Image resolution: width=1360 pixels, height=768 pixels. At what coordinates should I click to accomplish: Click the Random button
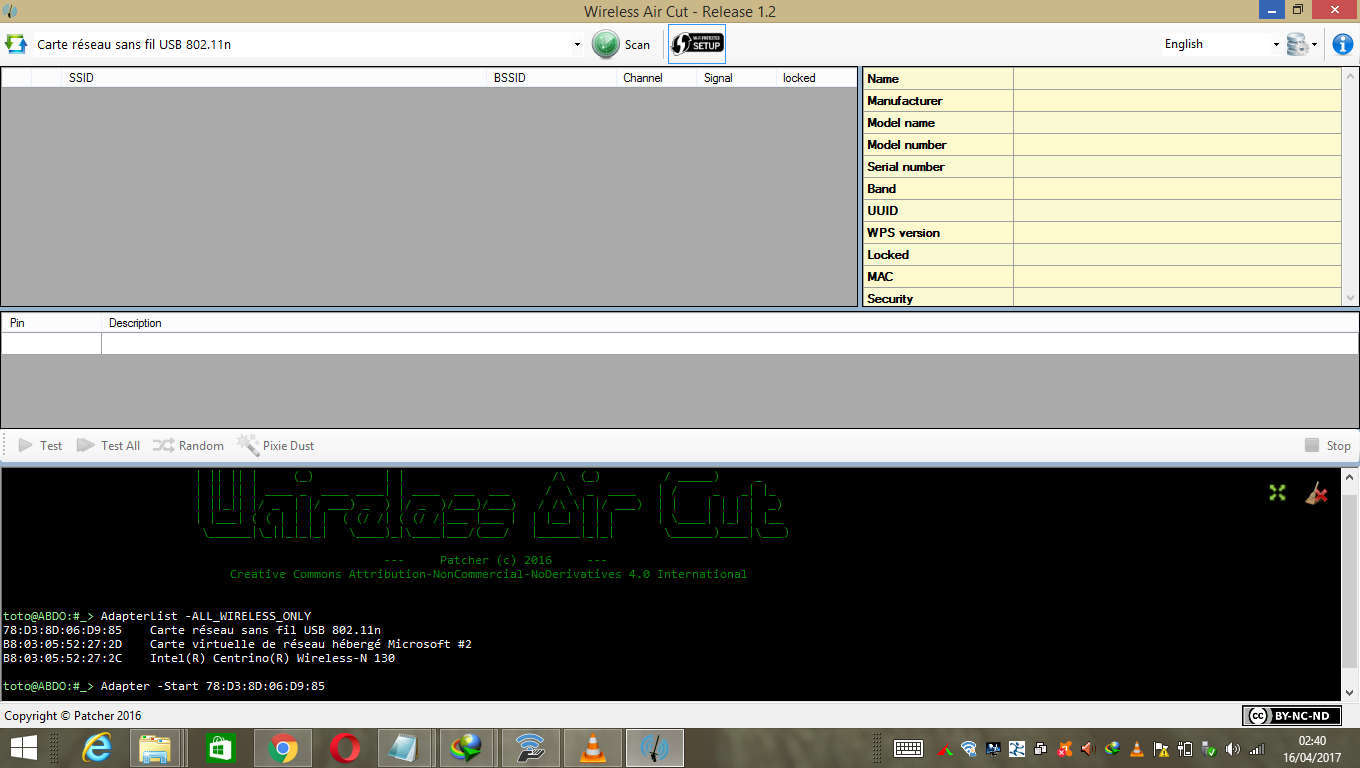point(188,445)
